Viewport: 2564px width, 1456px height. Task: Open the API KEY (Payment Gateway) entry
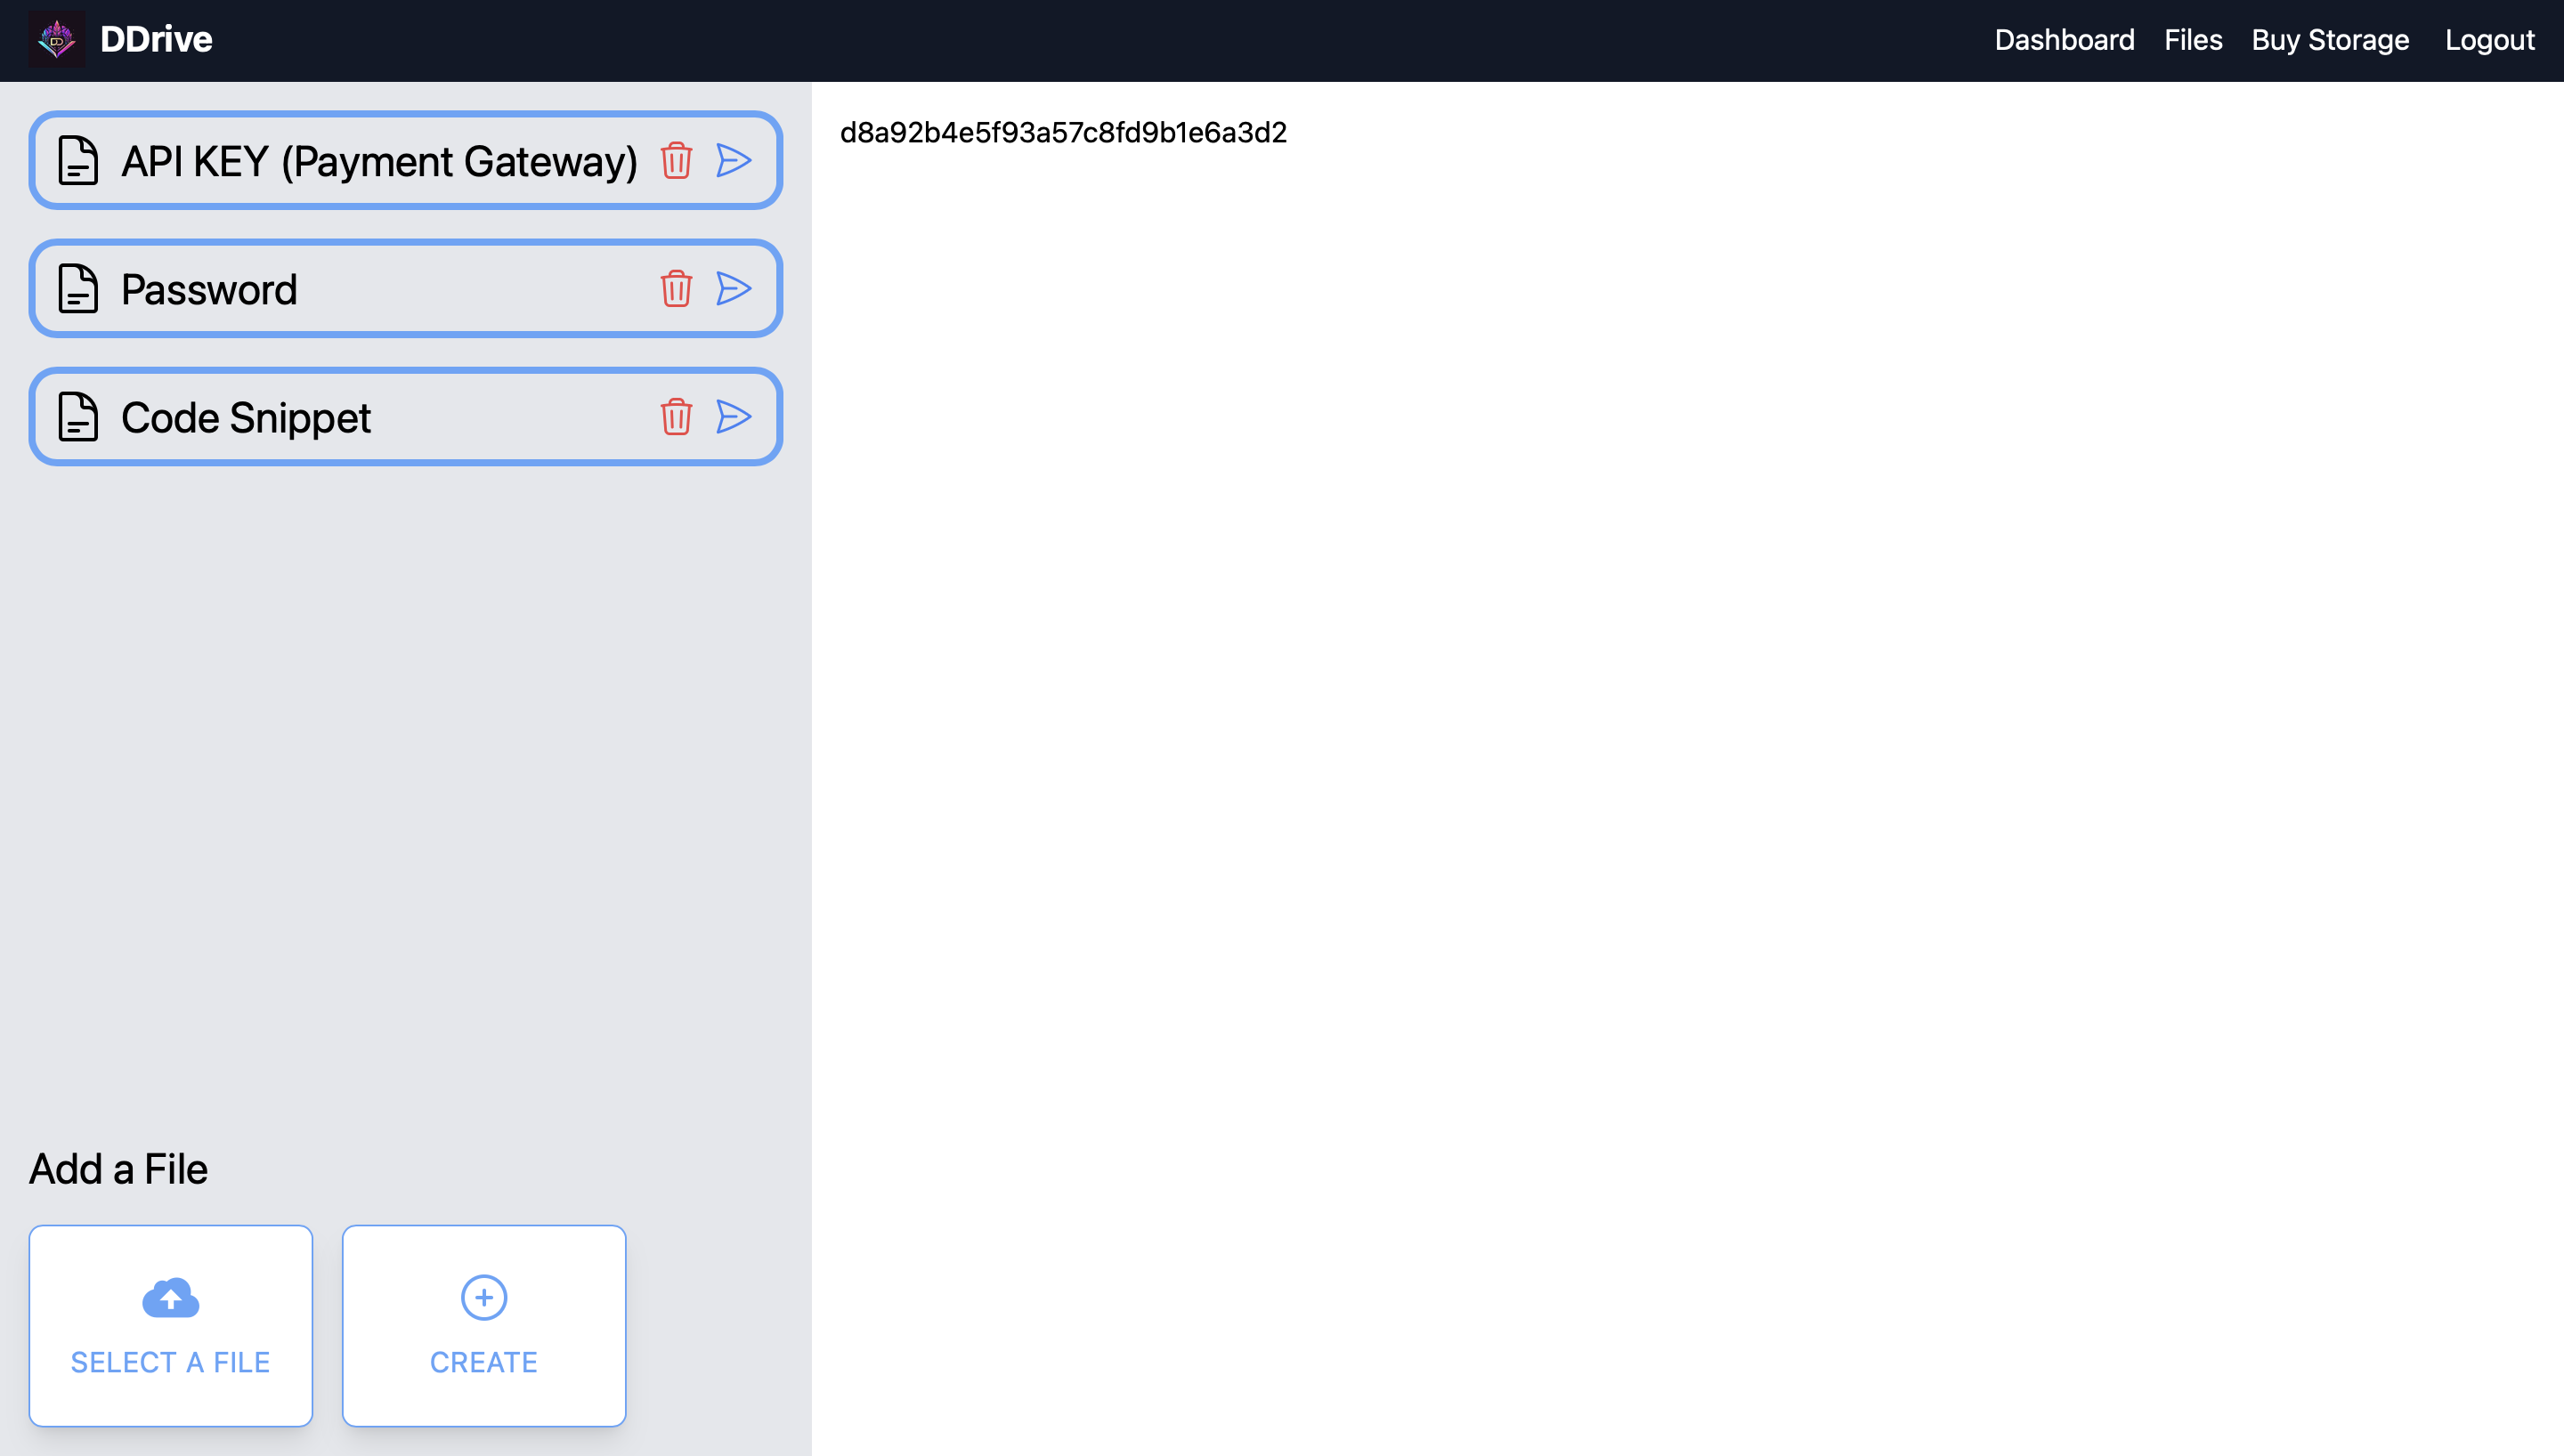pos(378,161)
